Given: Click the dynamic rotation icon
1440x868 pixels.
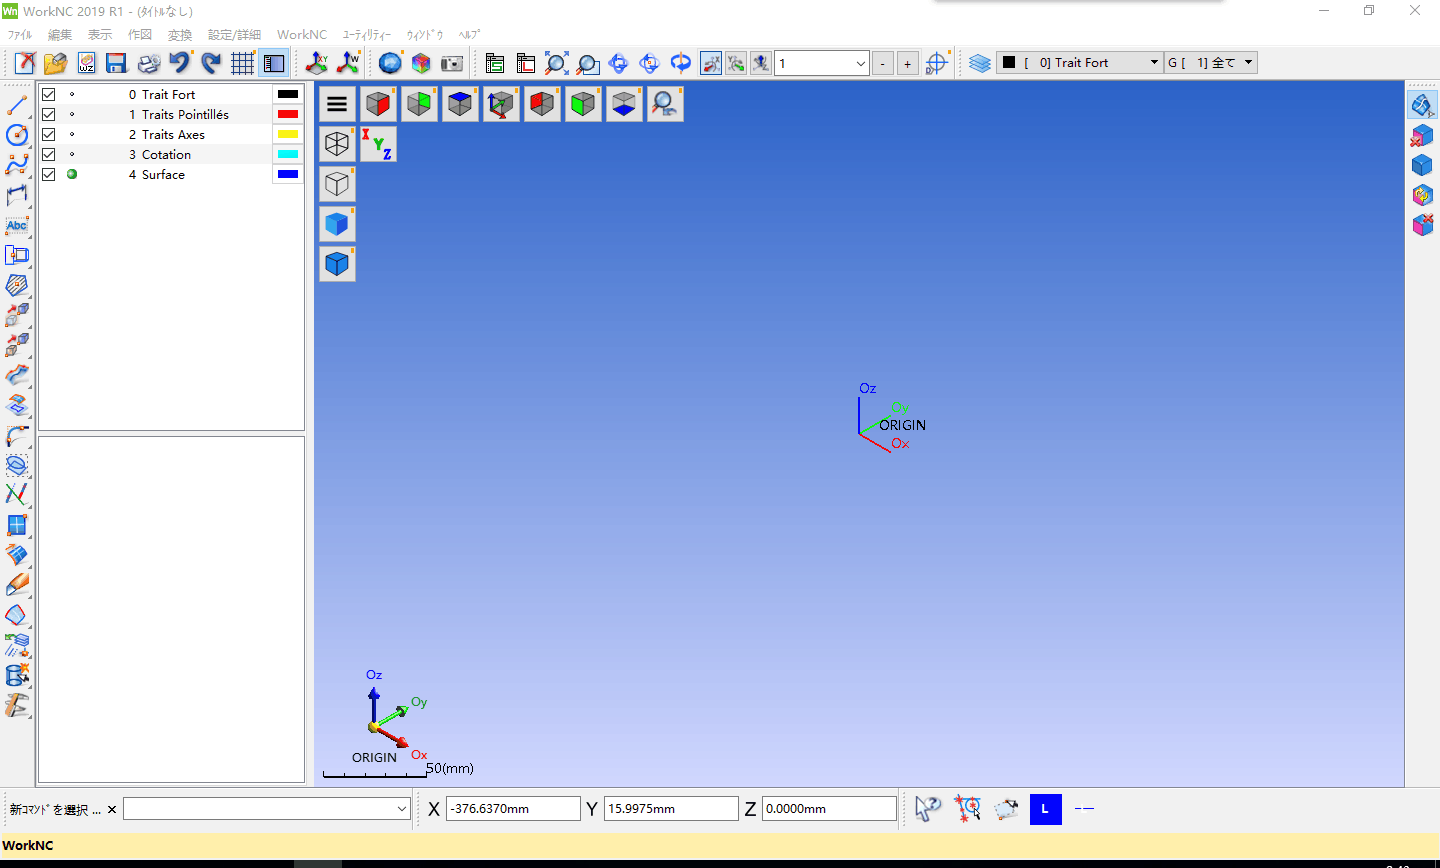Looking at the screenshot, I should [x=680, y=63].
